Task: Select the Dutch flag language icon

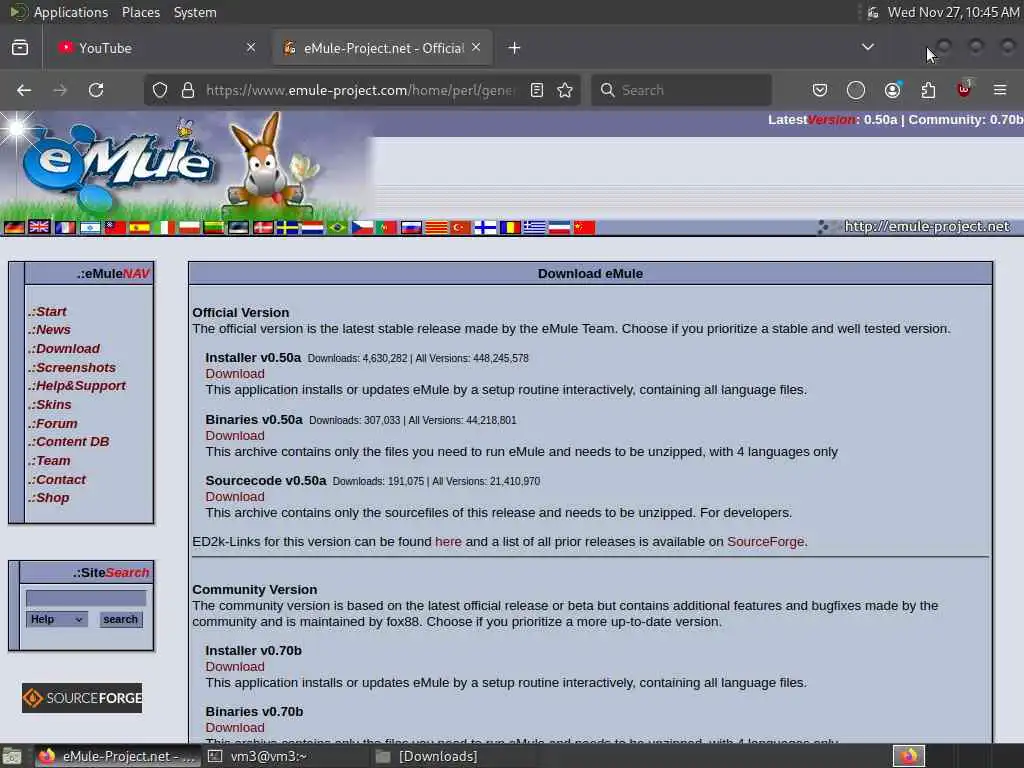Action: pos(312,227)
